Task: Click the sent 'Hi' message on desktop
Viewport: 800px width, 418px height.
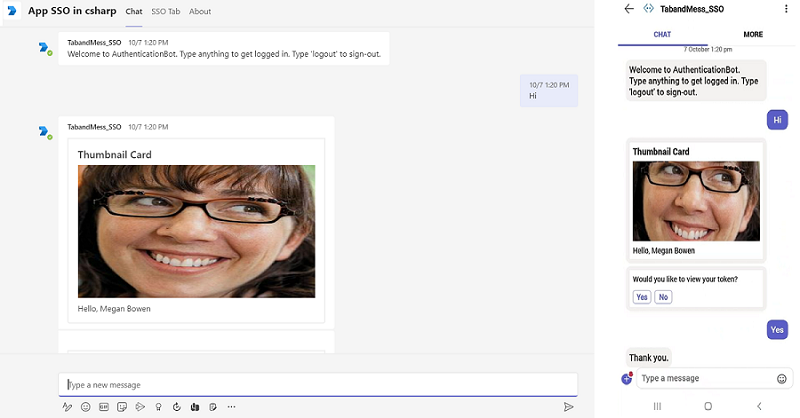Action: [x=549, y=91]
